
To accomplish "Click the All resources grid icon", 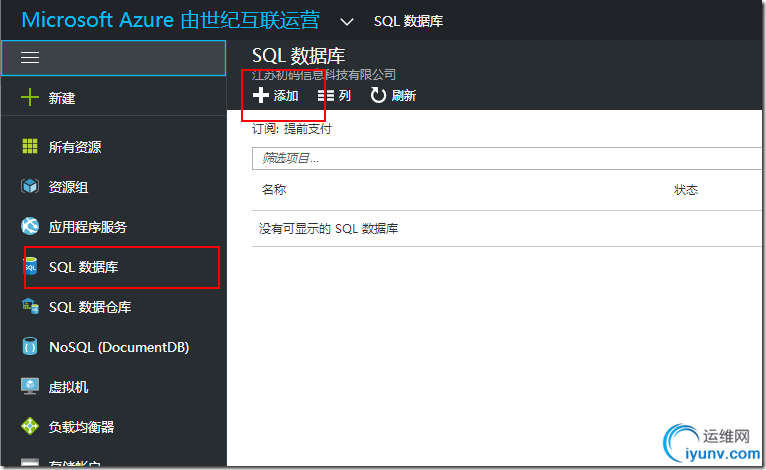I will click(x=30, y=146).
